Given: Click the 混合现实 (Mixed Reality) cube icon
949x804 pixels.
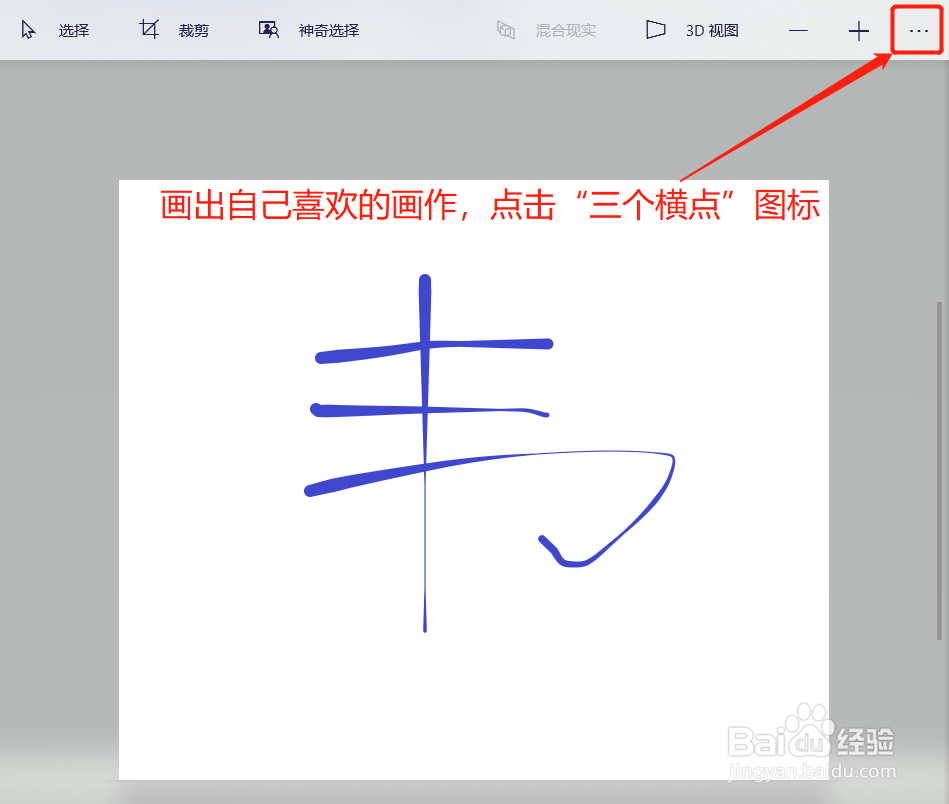Looking at the screenshot, I should 506,30.
